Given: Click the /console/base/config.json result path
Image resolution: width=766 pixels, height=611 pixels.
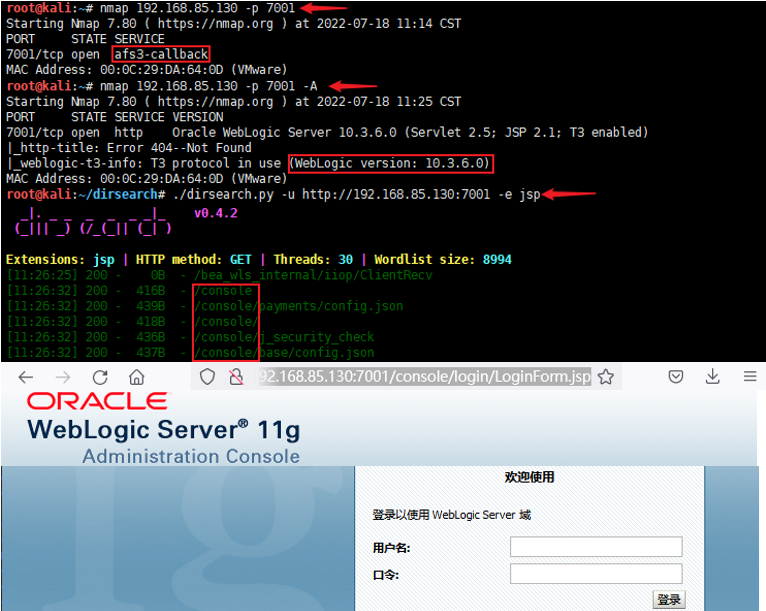Looking at the screenshot, I should (284, 353).
